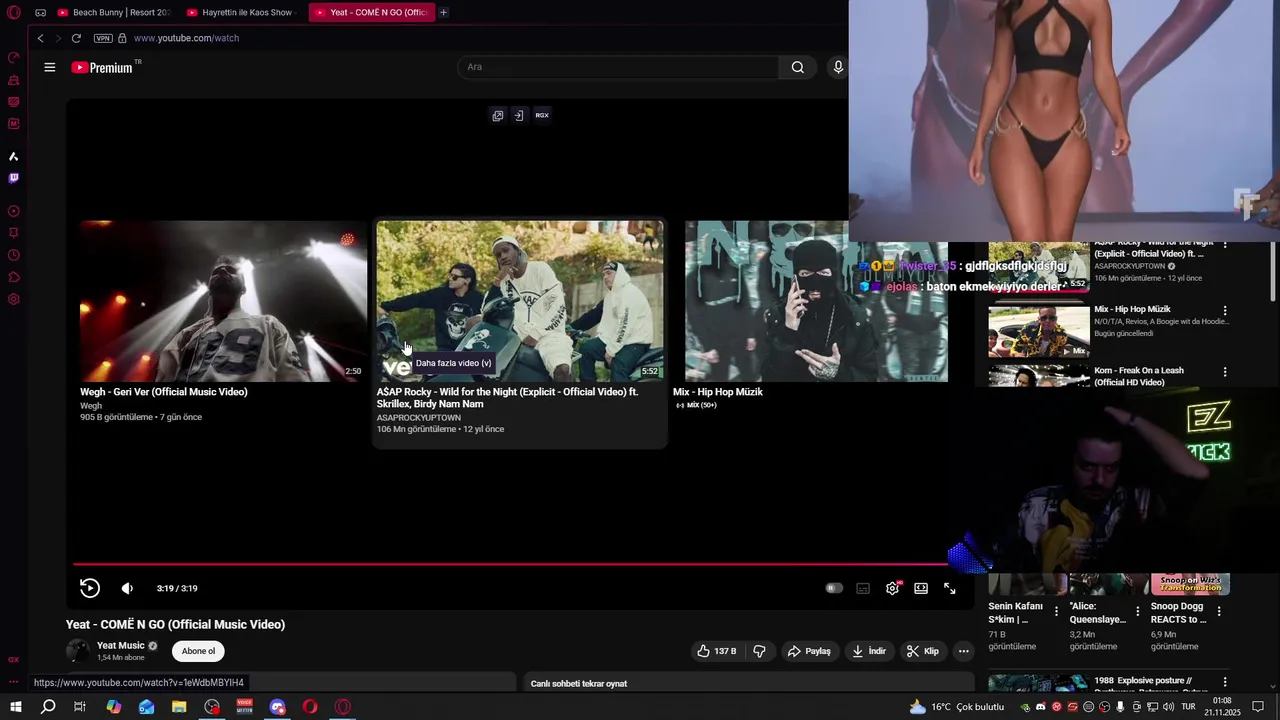Like the video with 137 B

click(x=717, y=651)
